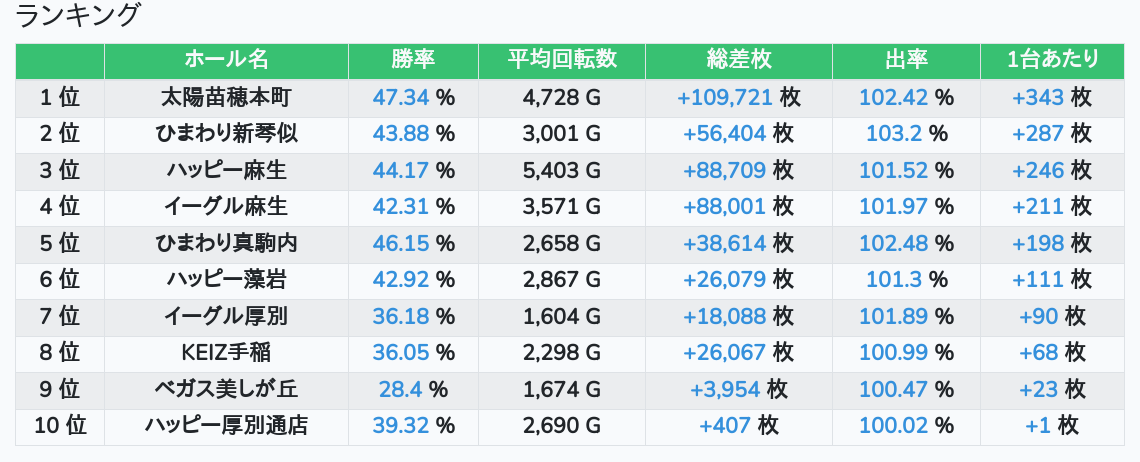Viewport: 1140px width, 462px height.
Task: Click the ひまわり真駒内 hall name
Action: (226, 244)
